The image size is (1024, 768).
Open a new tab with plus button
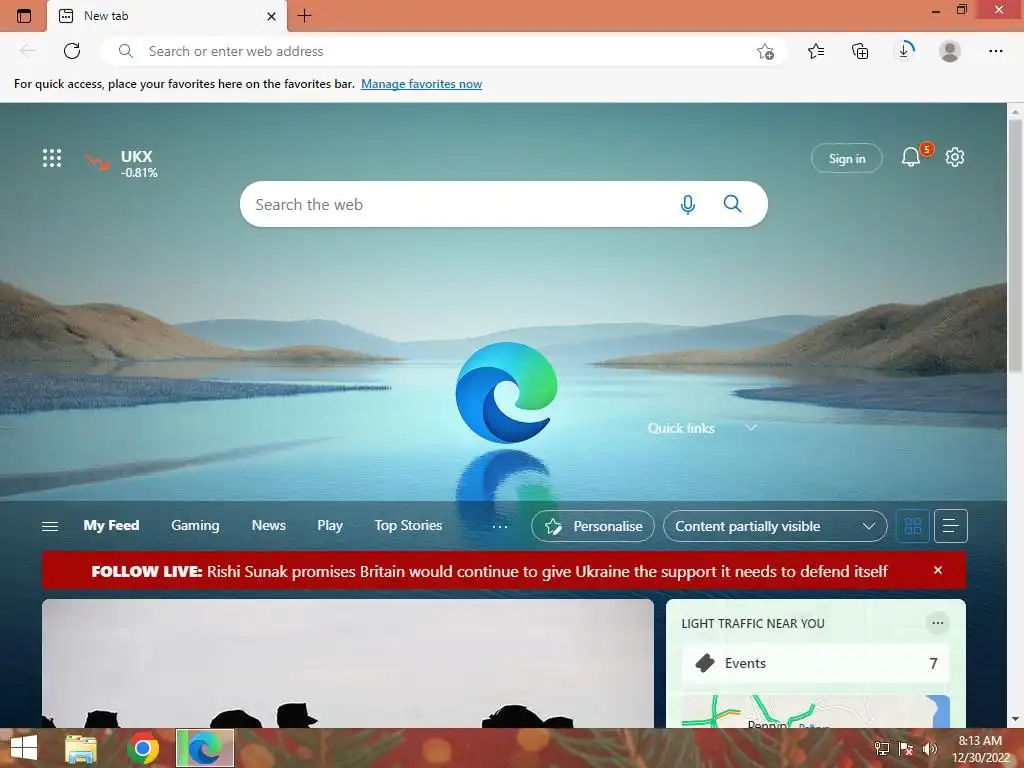click(x=304, y=16)
